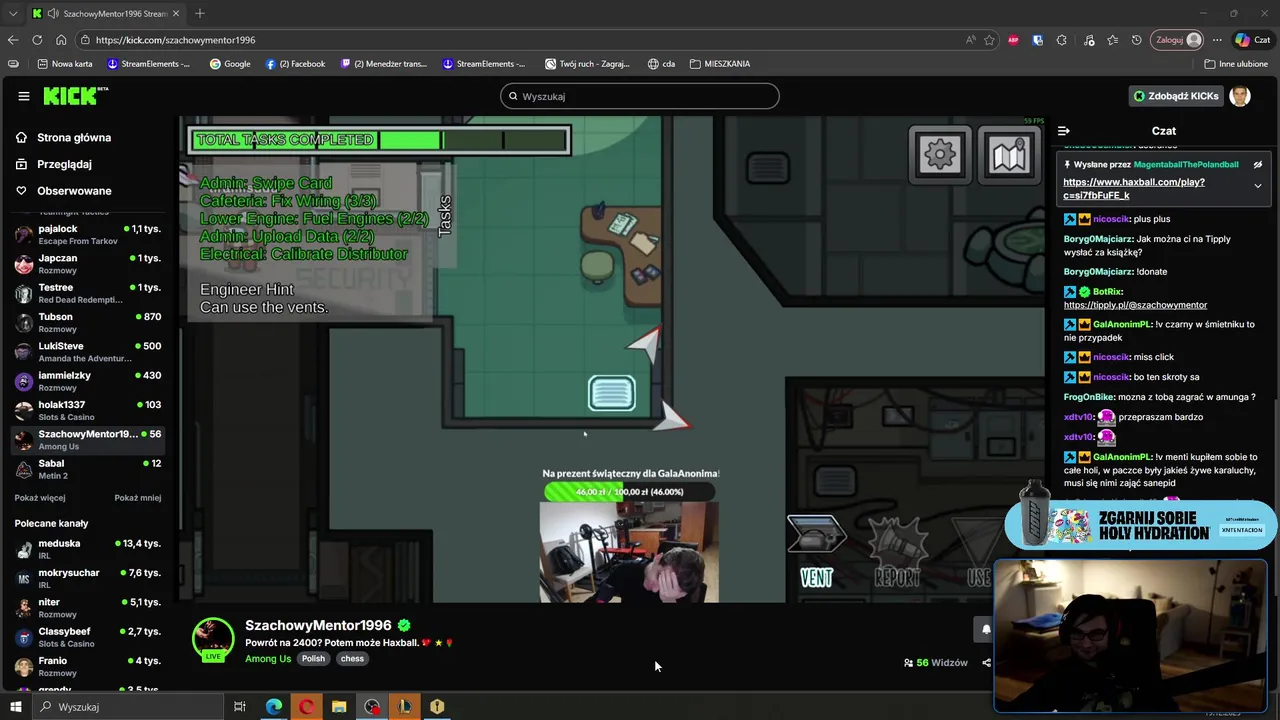Click the total tasks completed progress bar

coord(380,140)
